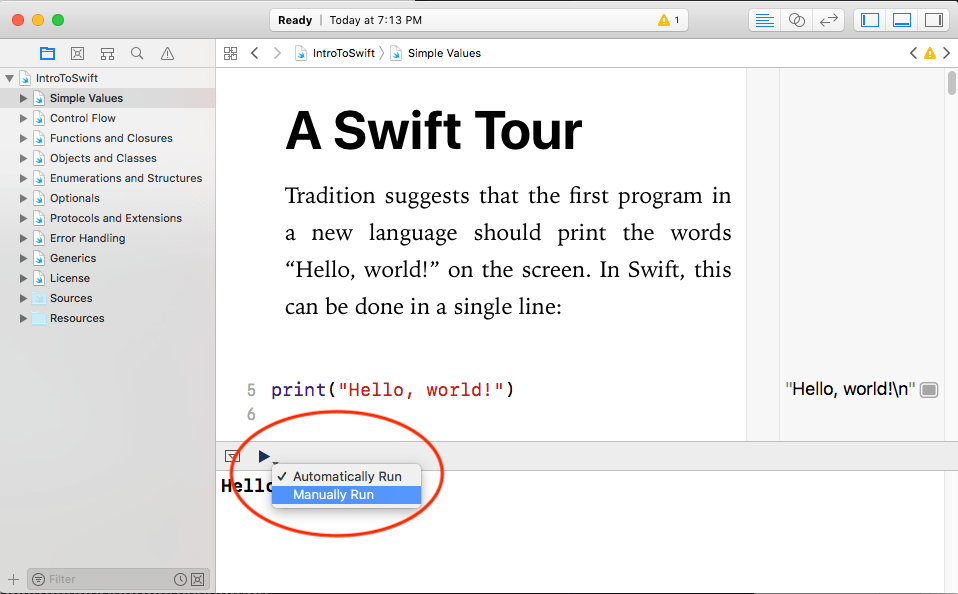Expand the Simple Values page

point(23,98)
